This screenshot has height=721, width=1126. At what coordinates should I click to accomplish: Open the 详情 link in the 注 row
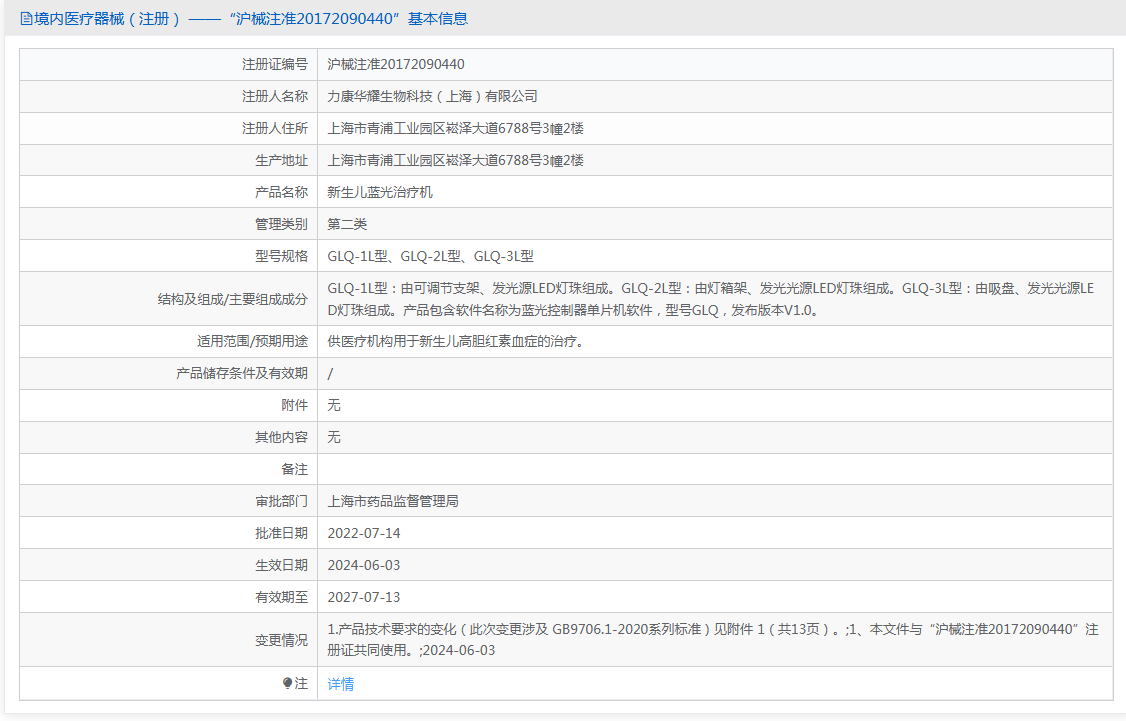pos(340,684)
